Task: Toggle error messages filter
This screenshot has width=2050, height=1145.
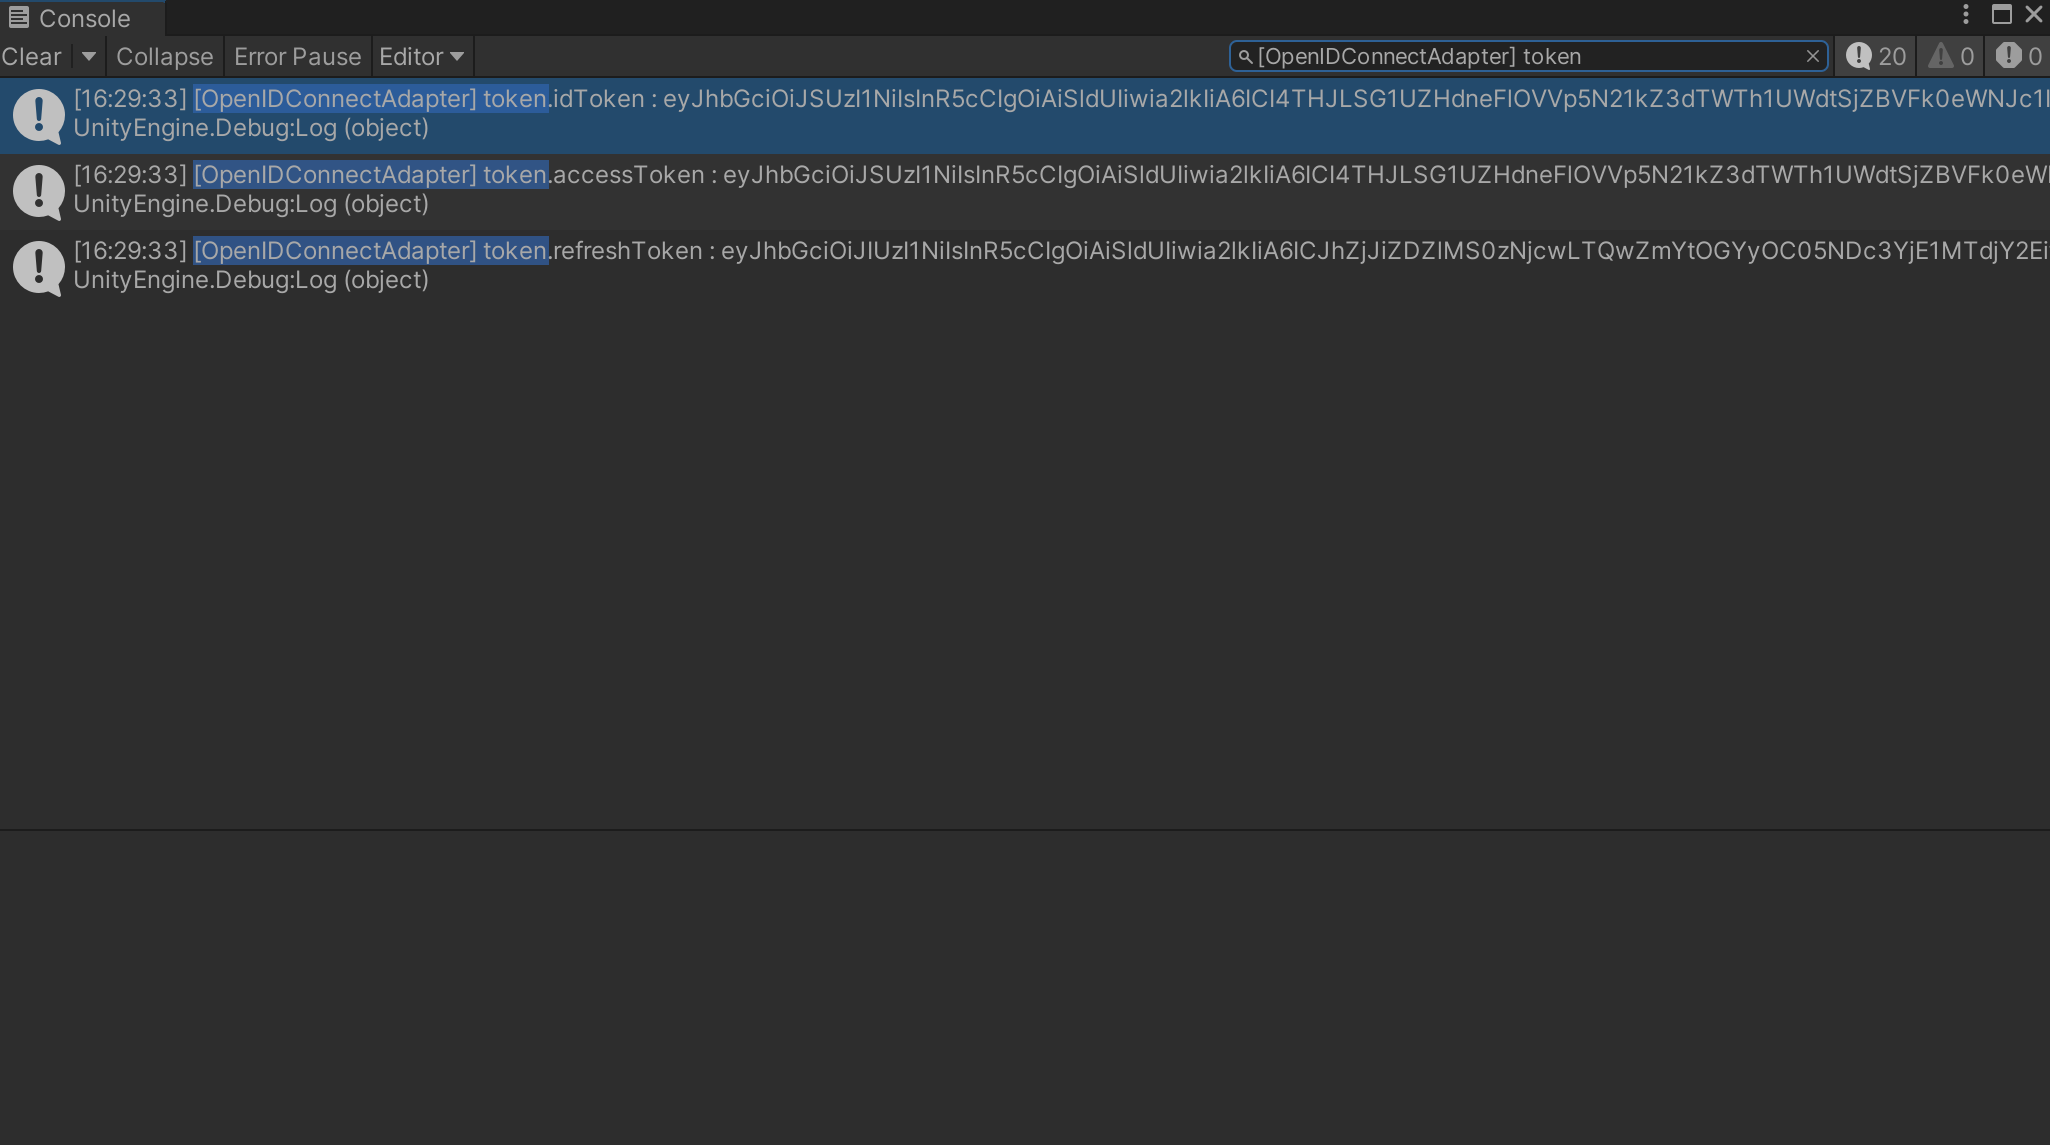Action: (x=2019, y=57)
